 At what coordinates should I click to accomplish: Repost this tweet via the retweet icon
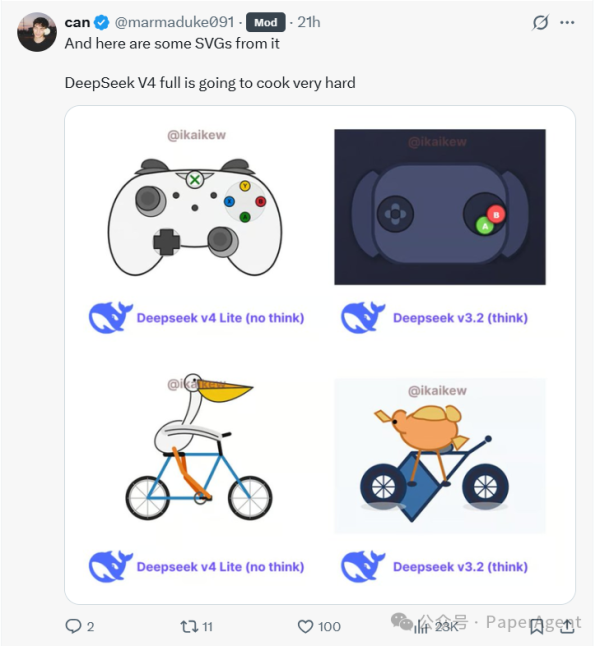point(188,626)
